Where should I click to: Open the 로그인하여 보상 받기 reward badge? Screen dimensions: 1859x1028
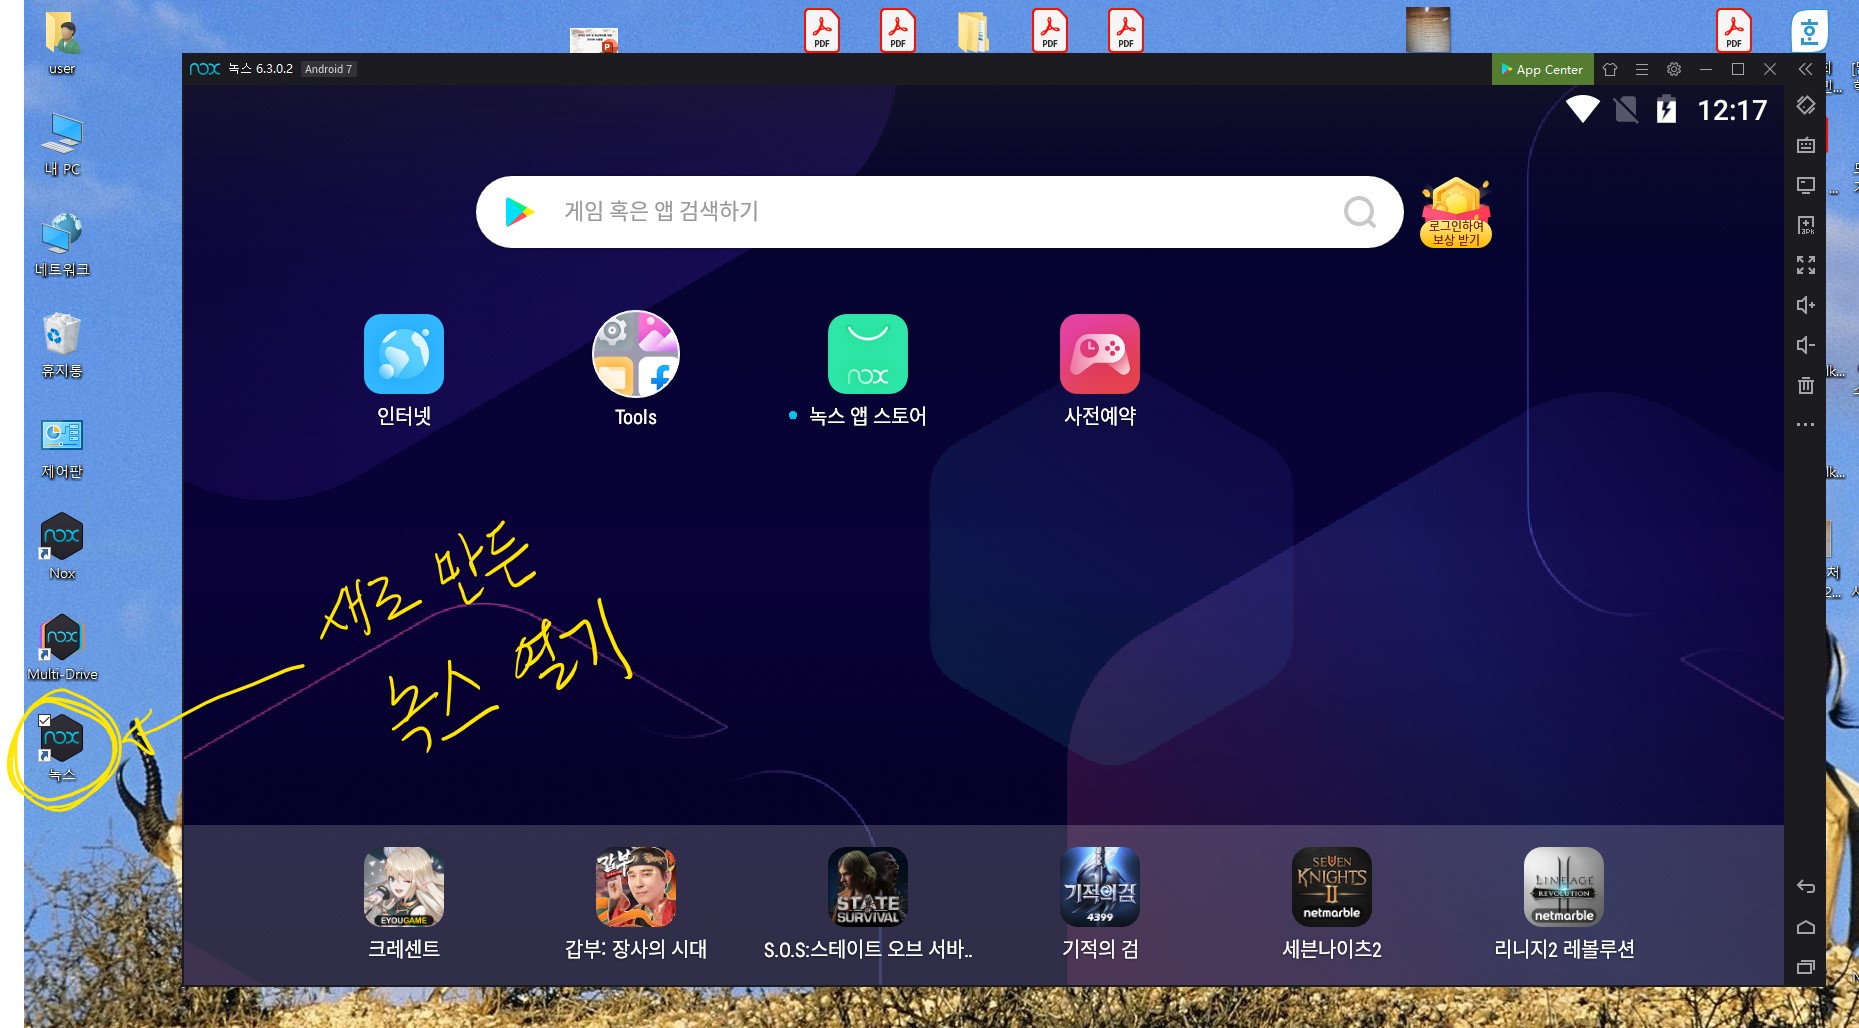1456,212
